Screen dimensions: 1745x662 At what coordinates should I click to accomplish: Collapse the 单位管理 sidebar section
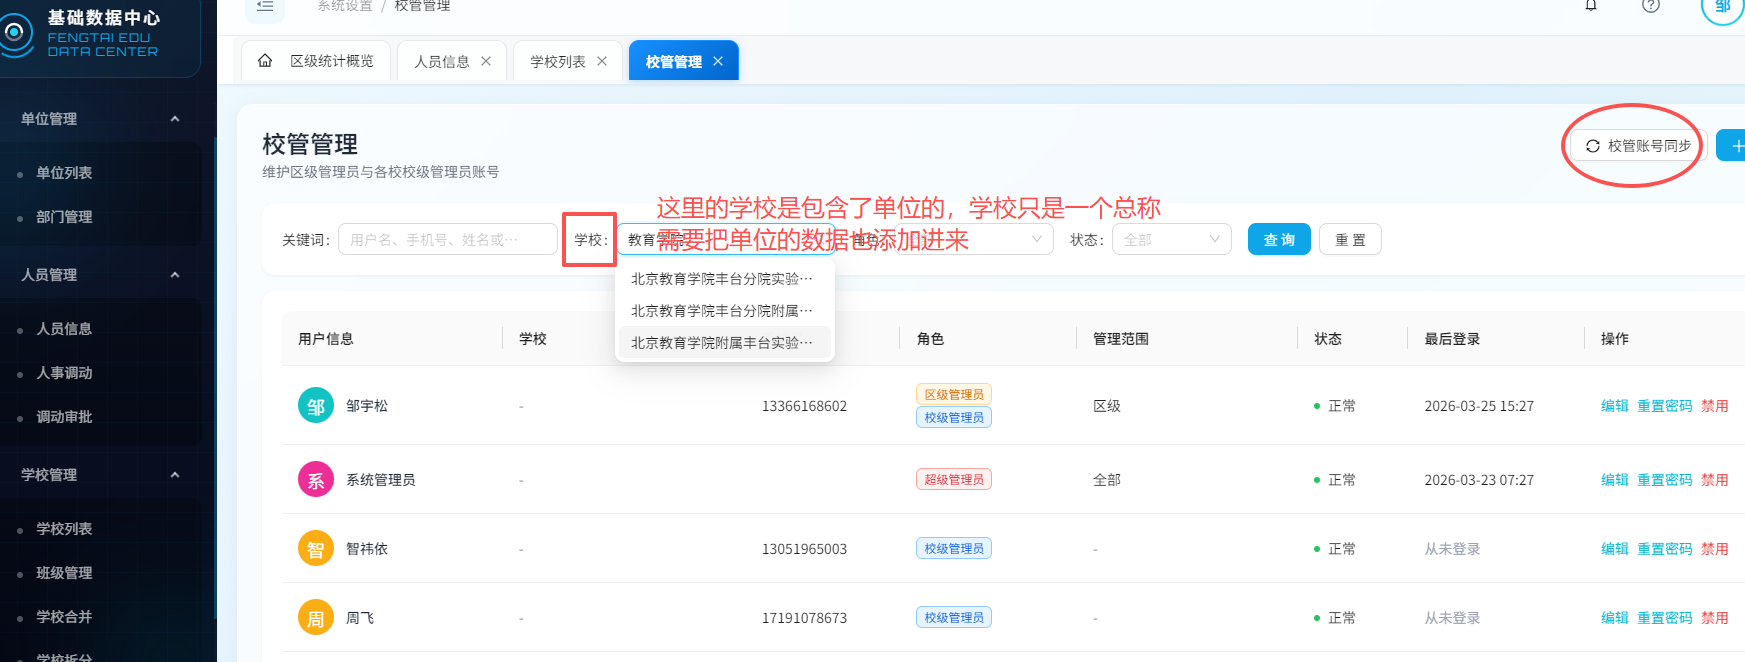(175, 119)
